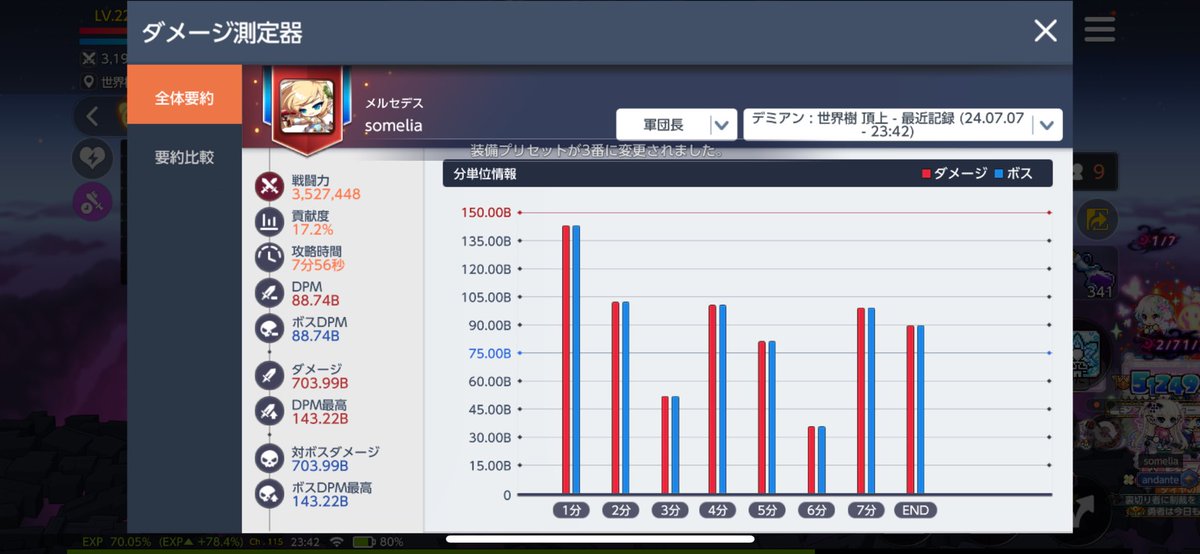The image size is (1200, 554).
Task: Expand the 軍団長 dropdown
Action: [676, 125]
